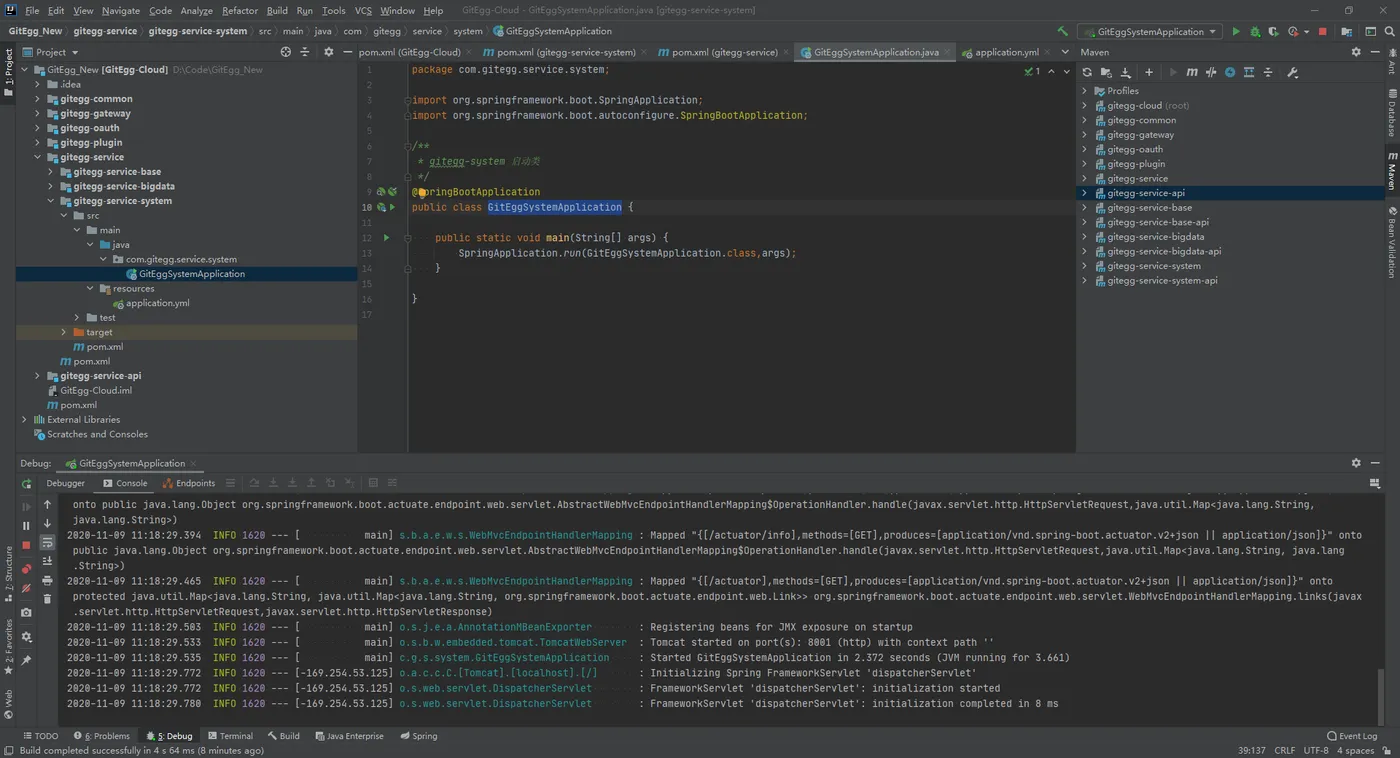Click the Build project hammer icon

coord(1062,32)
